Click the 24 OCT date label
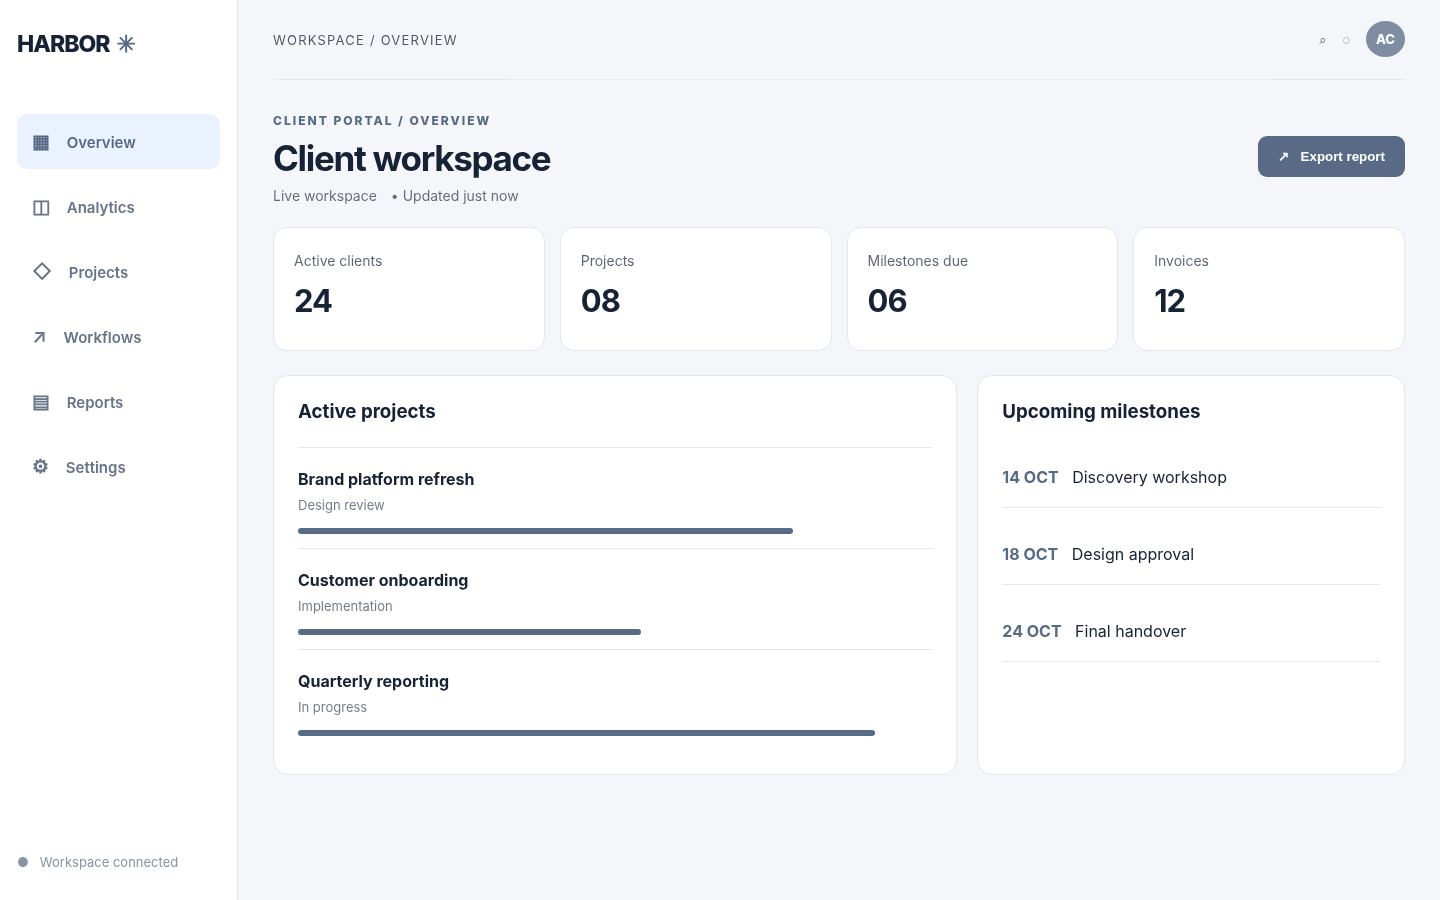The height and width of the screenshot is (900, 1440). click(1032, 631)
